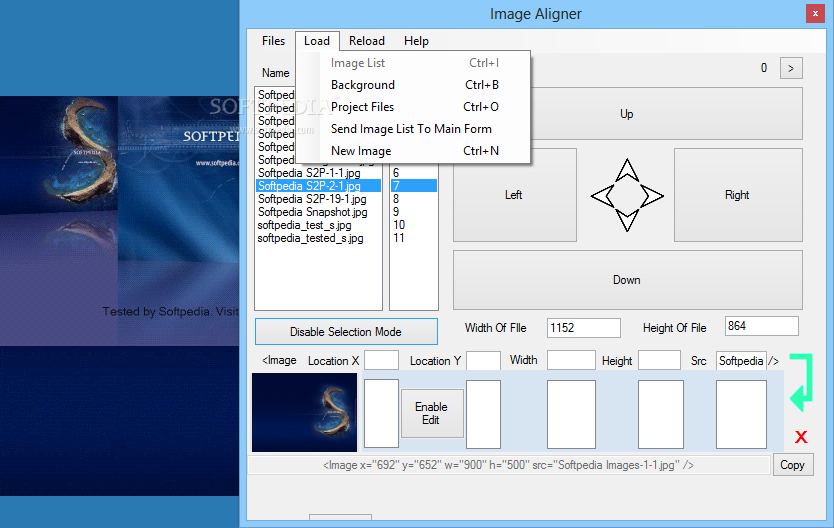Open the Files menu
This screenshot has width=834, height=528.
coord(273,41)
